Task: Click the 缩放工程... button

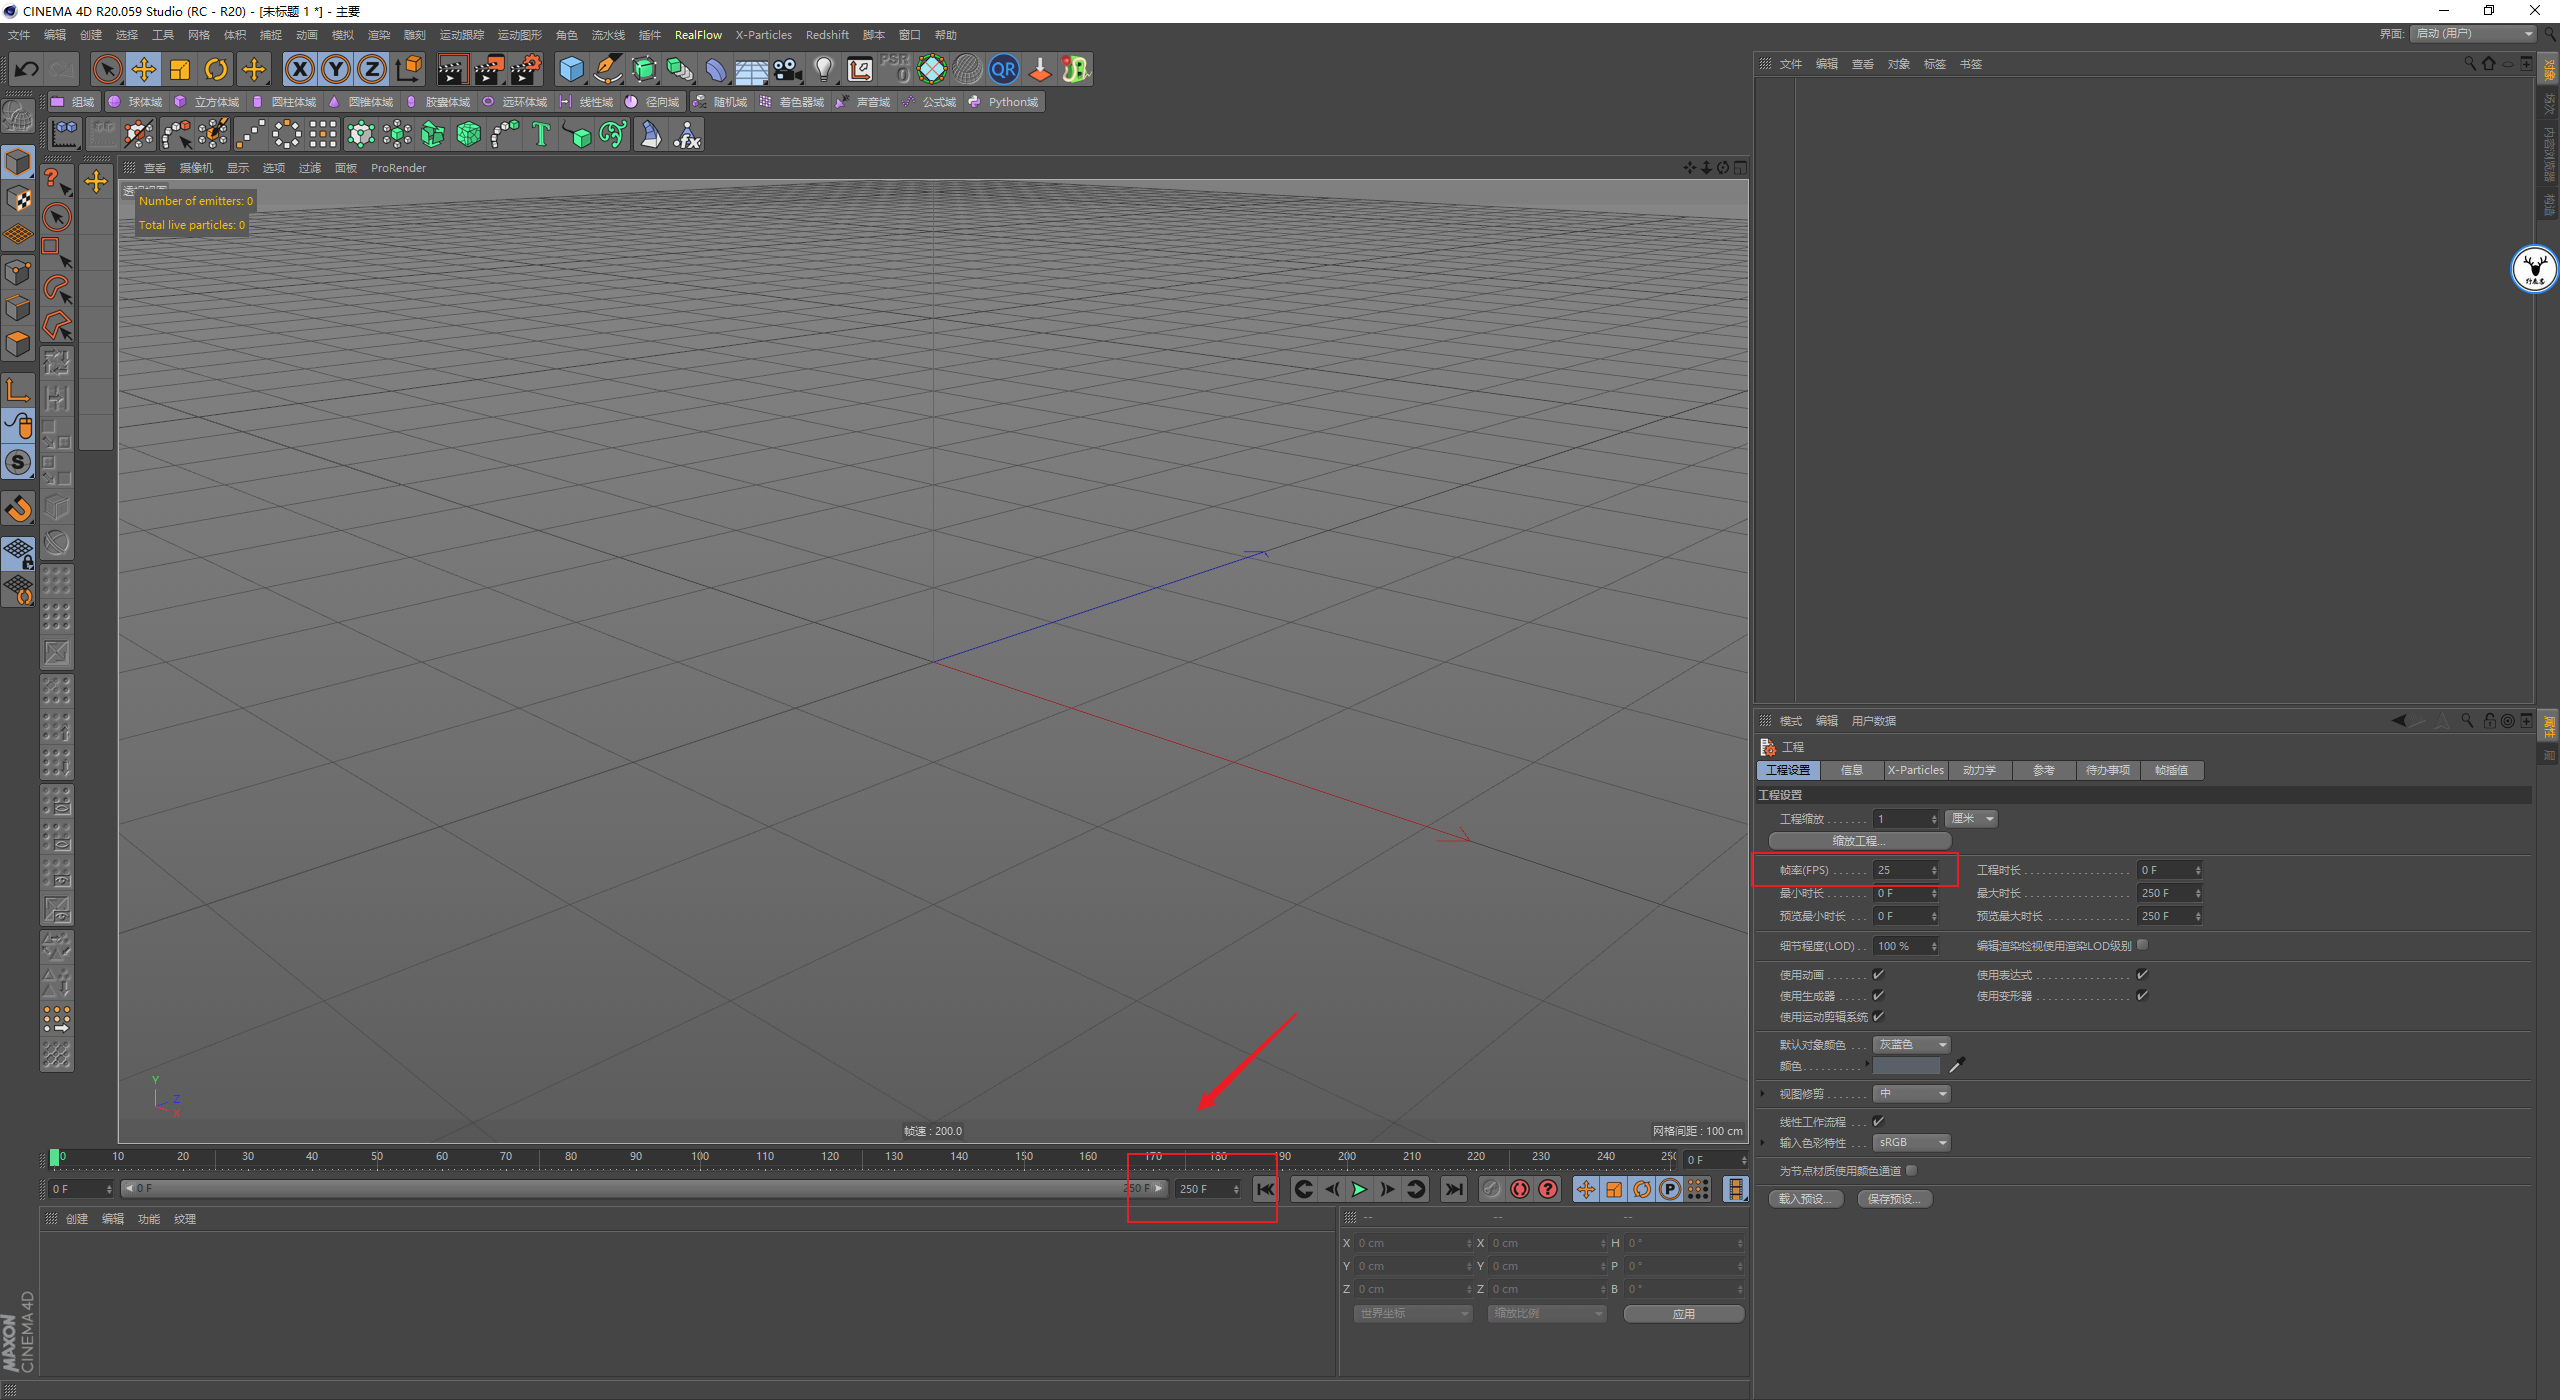Action: 1859,841
